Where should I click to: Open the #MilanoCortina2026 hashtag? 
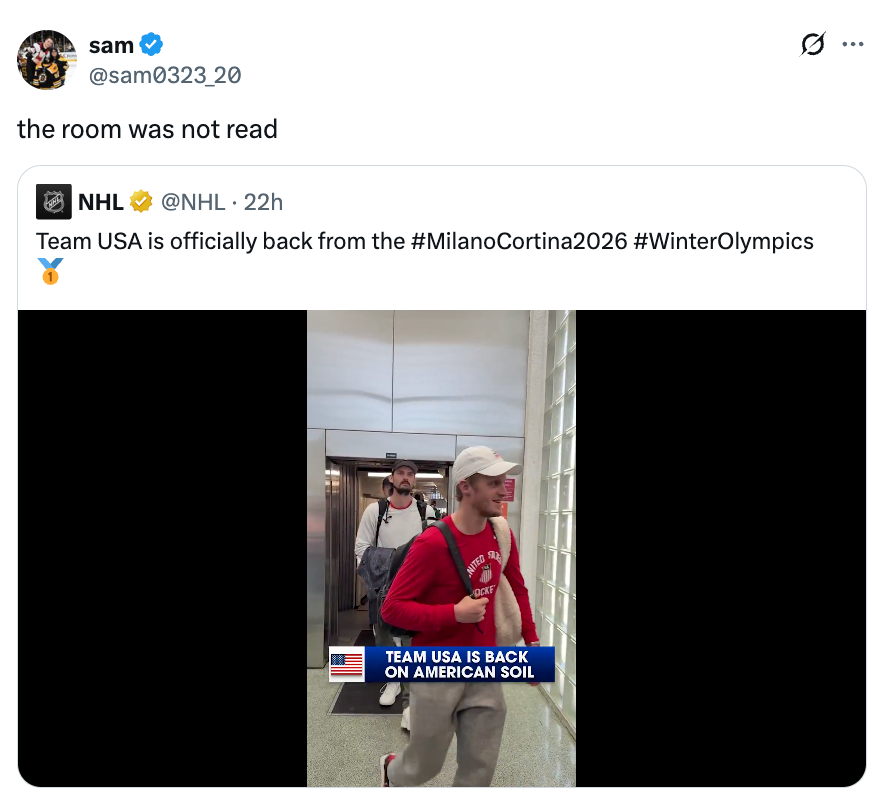[518, 241]
